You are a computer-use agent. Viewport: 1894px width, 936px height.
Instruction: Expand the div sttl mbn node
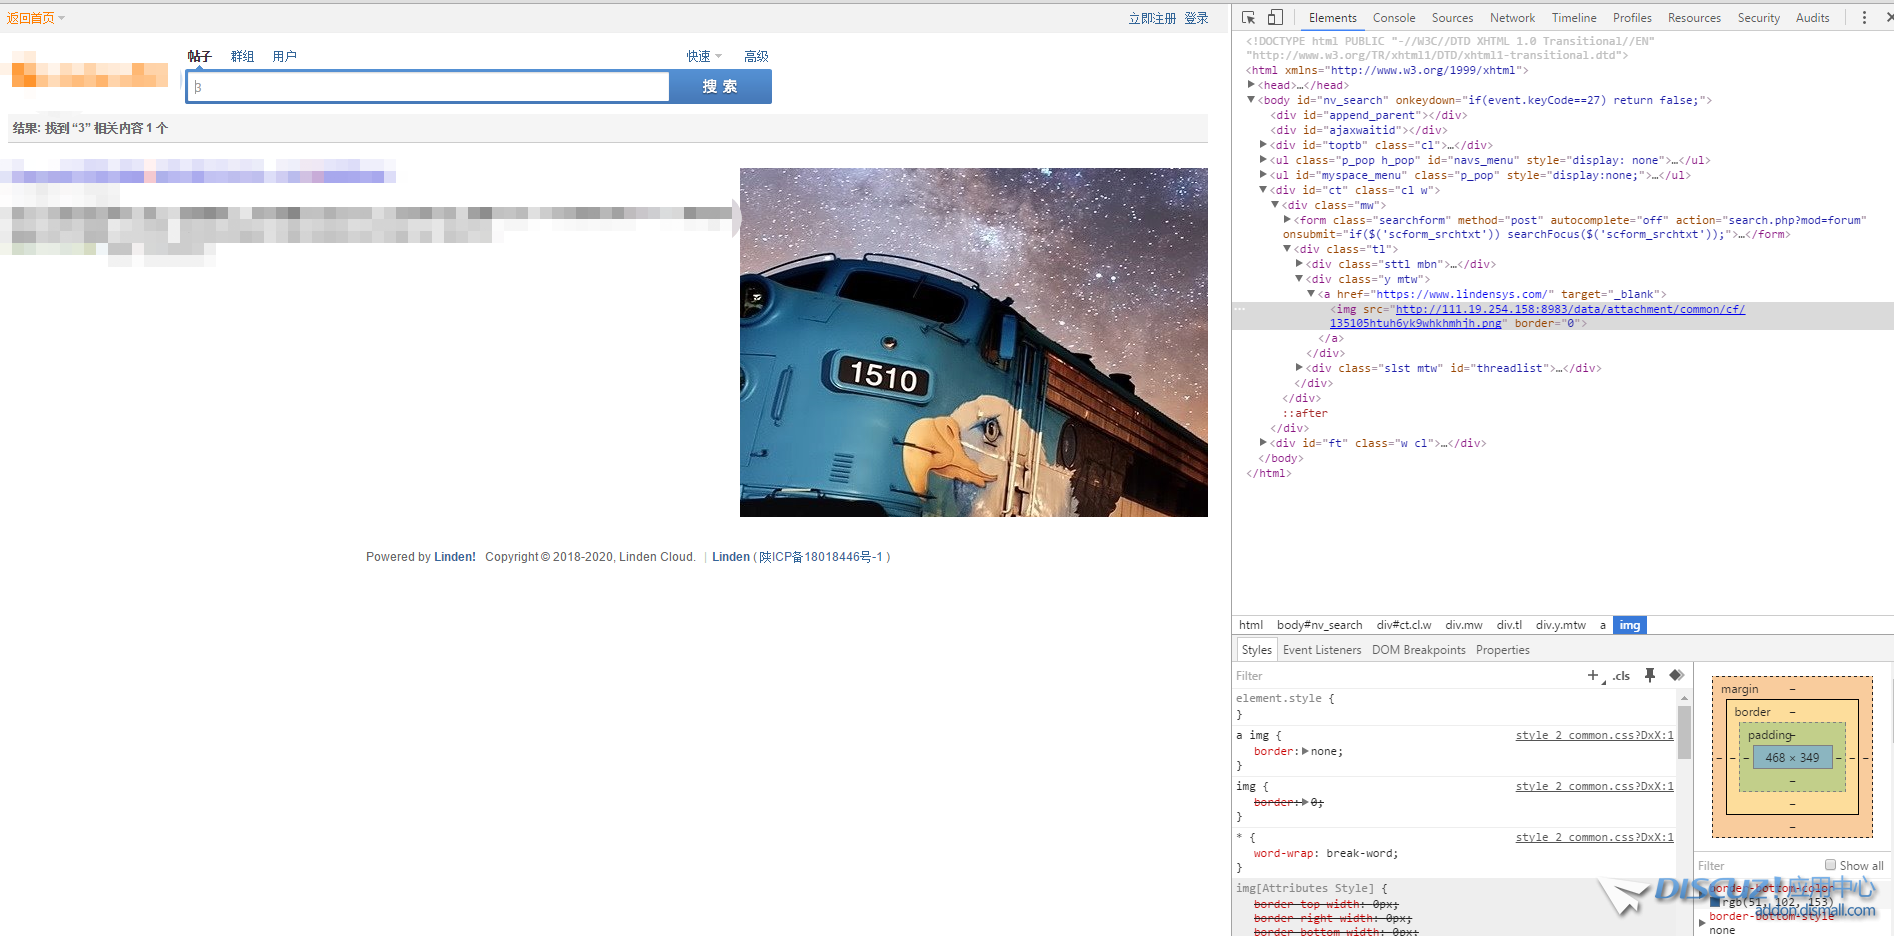tap(1299, 264)
